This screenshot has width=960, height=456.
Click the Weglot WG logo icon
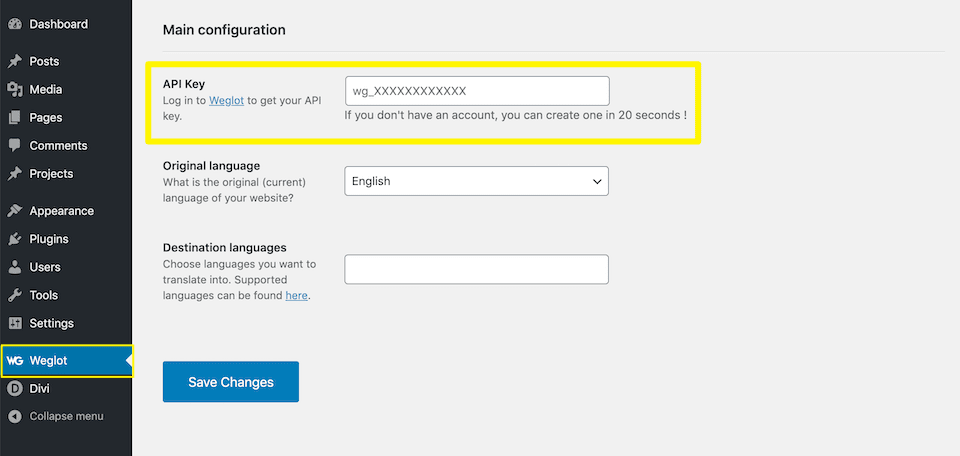(15, 361)
